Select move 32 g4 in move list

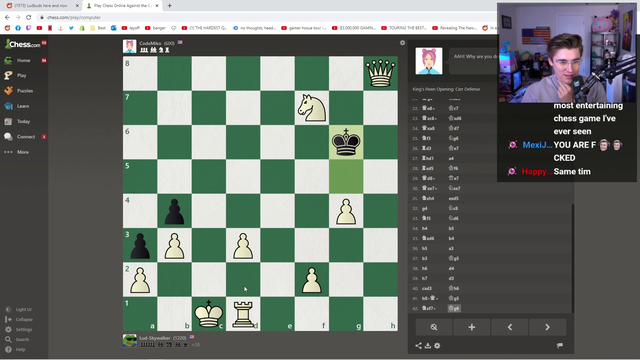coord(424,208)
